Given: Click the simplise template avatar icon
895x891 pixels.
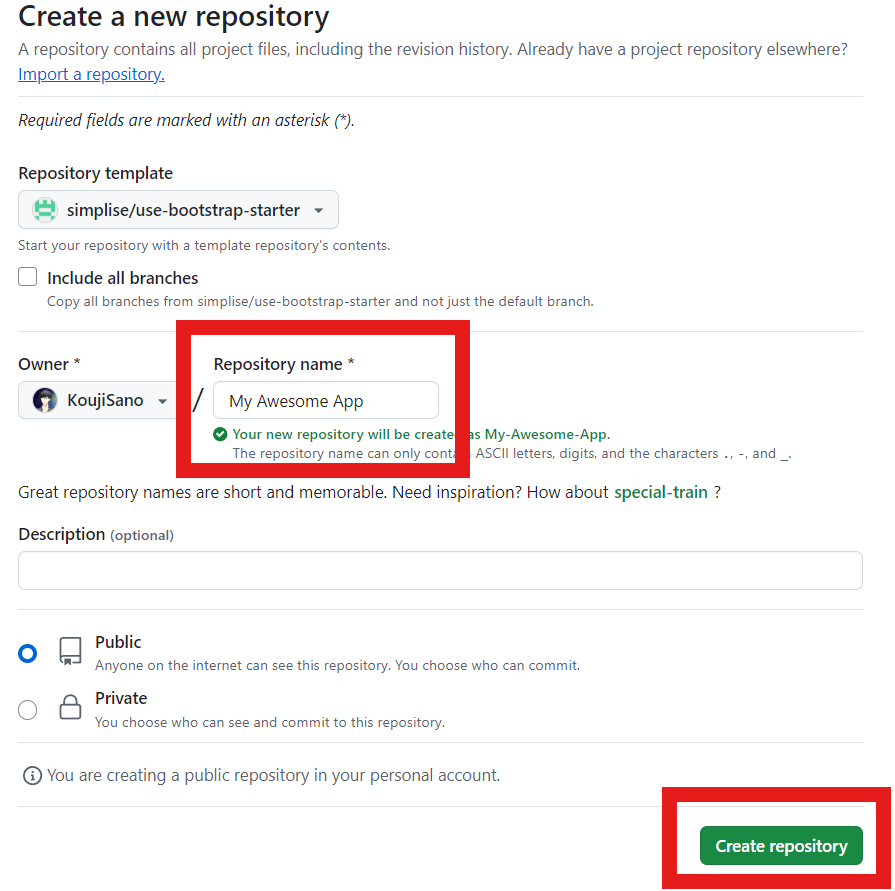Looking at the screenshot, I should click(x=44, y=209).
